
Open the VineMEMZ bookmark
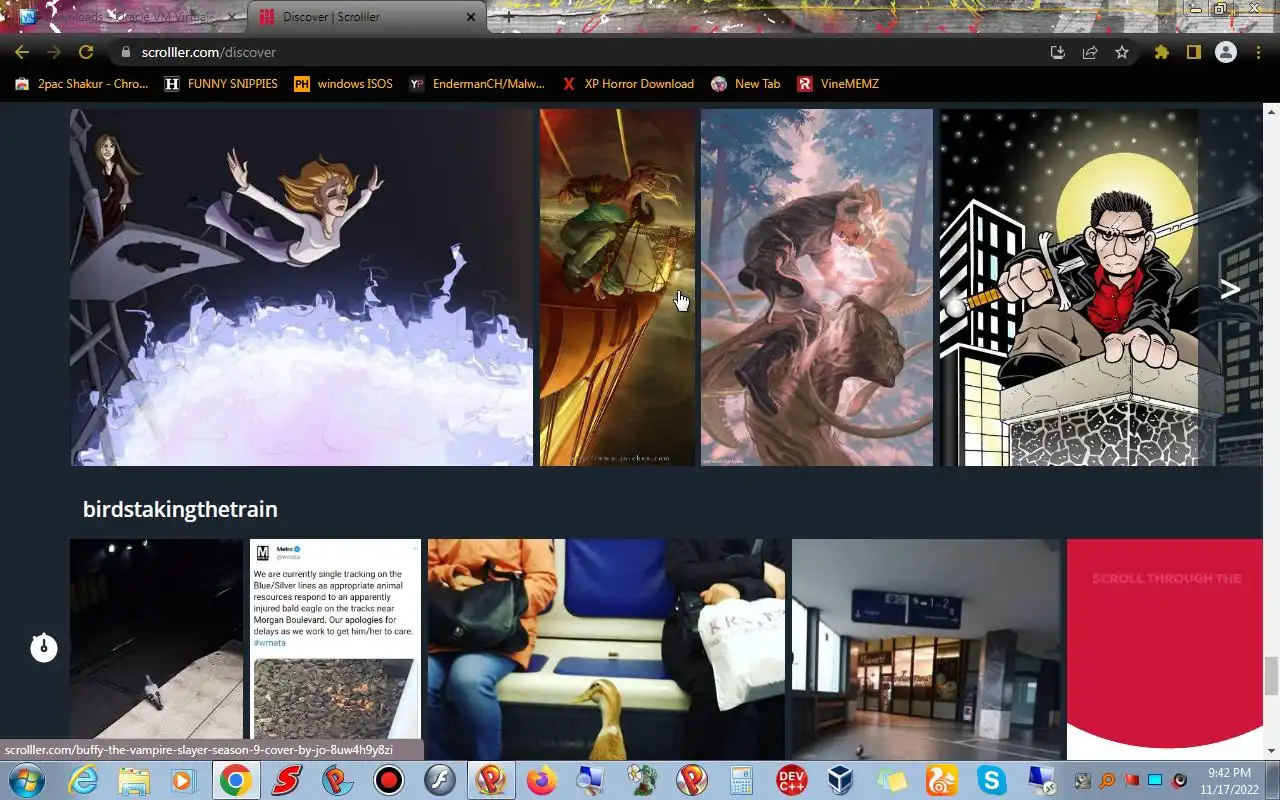838,84
